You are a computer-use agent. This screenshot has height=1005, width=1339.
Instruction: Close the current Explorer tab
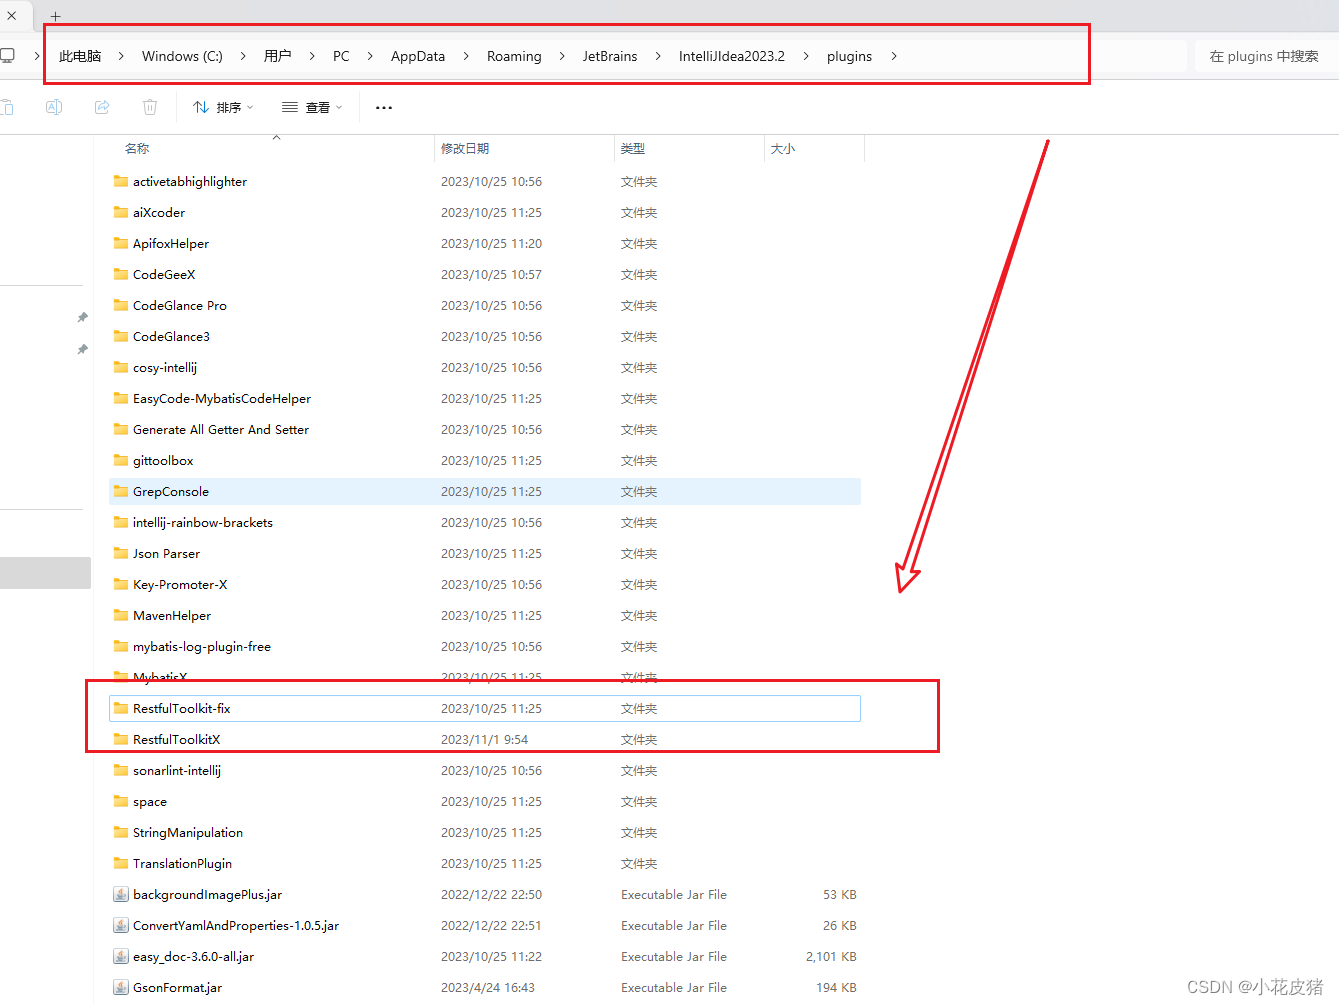pos(12,15)
